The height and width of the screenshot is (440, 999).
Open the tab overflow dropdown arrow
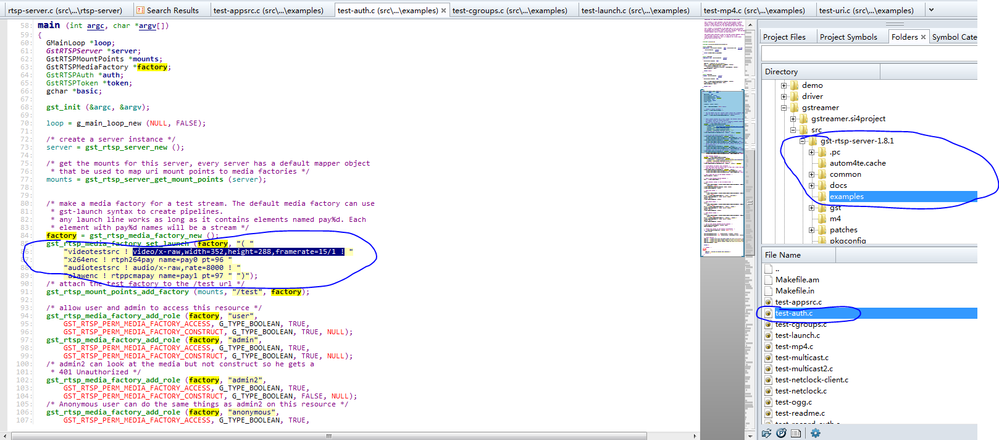tap(931, 10)
